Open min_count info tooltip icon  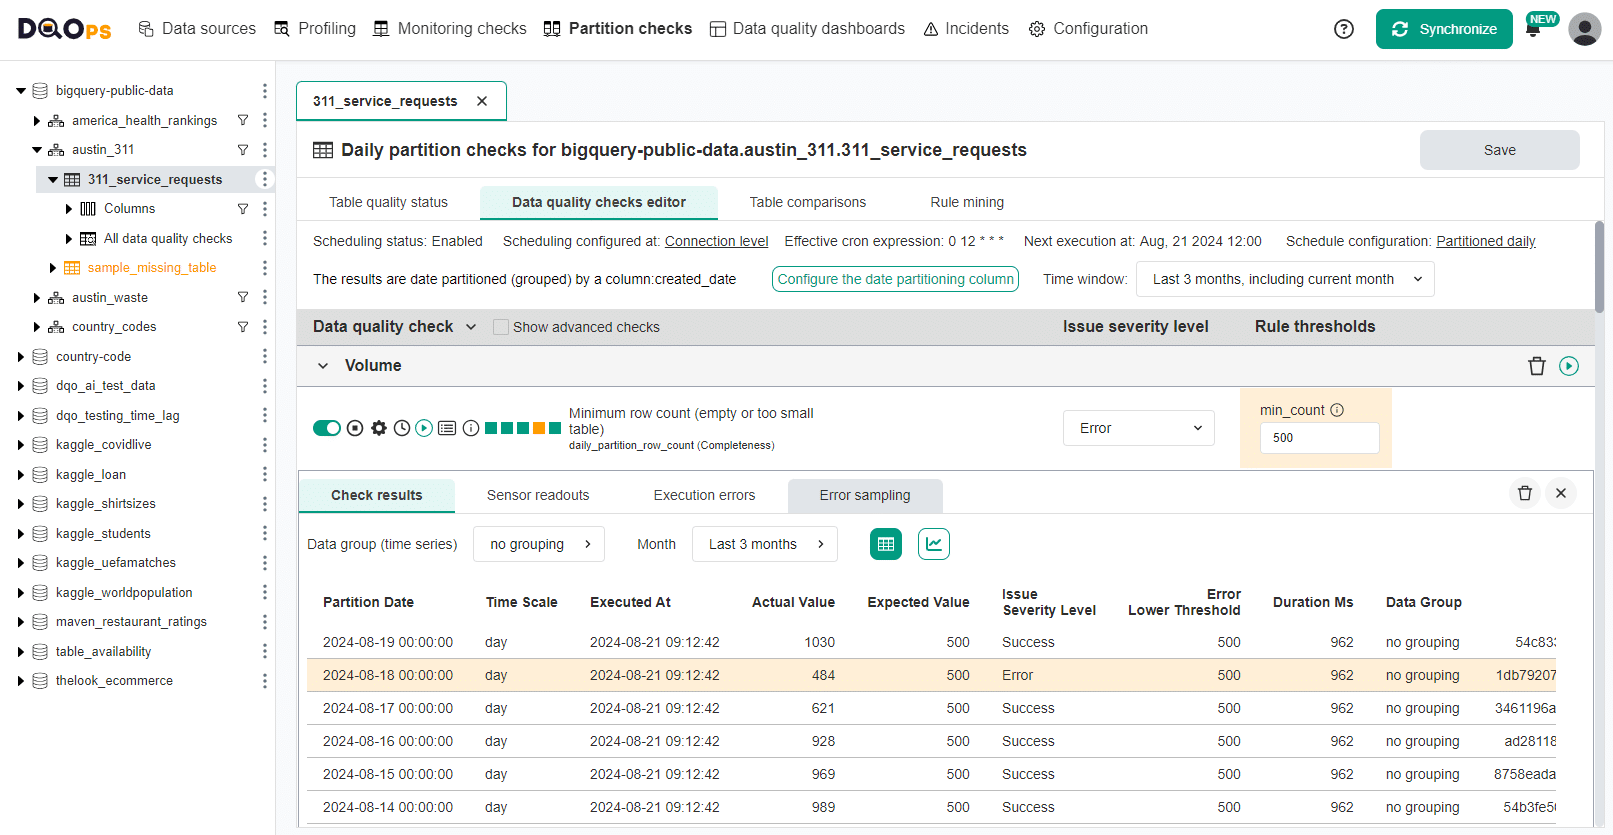tap(1337, 410)
